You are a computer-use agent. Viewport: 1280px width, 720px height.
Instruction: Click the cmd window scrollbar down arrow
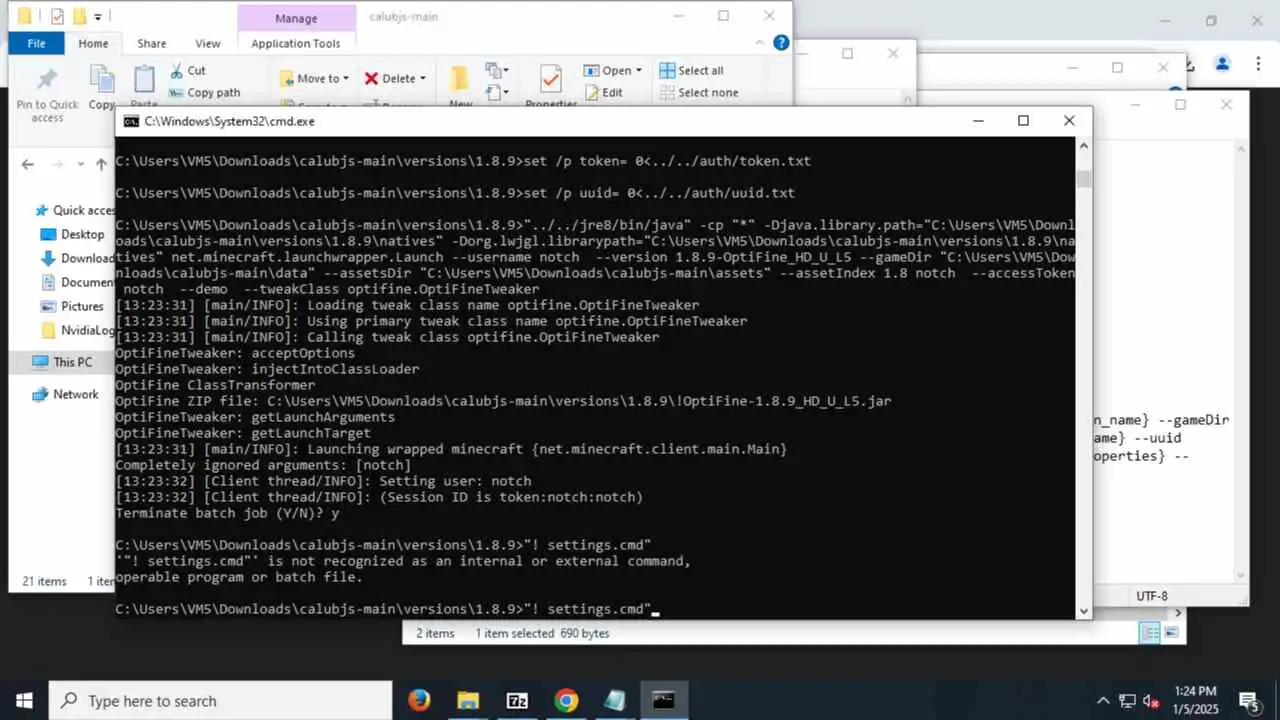tap(1083, 610)
